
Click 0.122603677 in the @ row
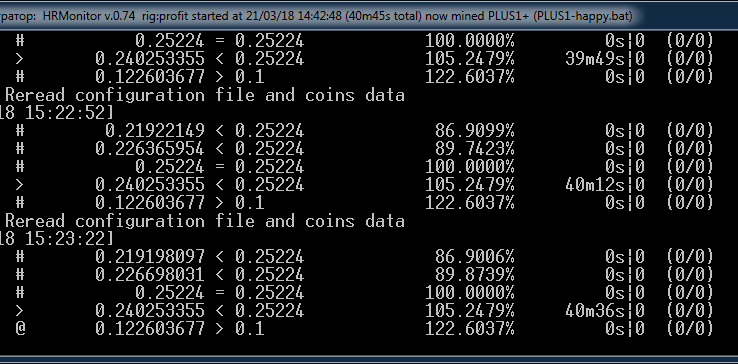point(150,328)
